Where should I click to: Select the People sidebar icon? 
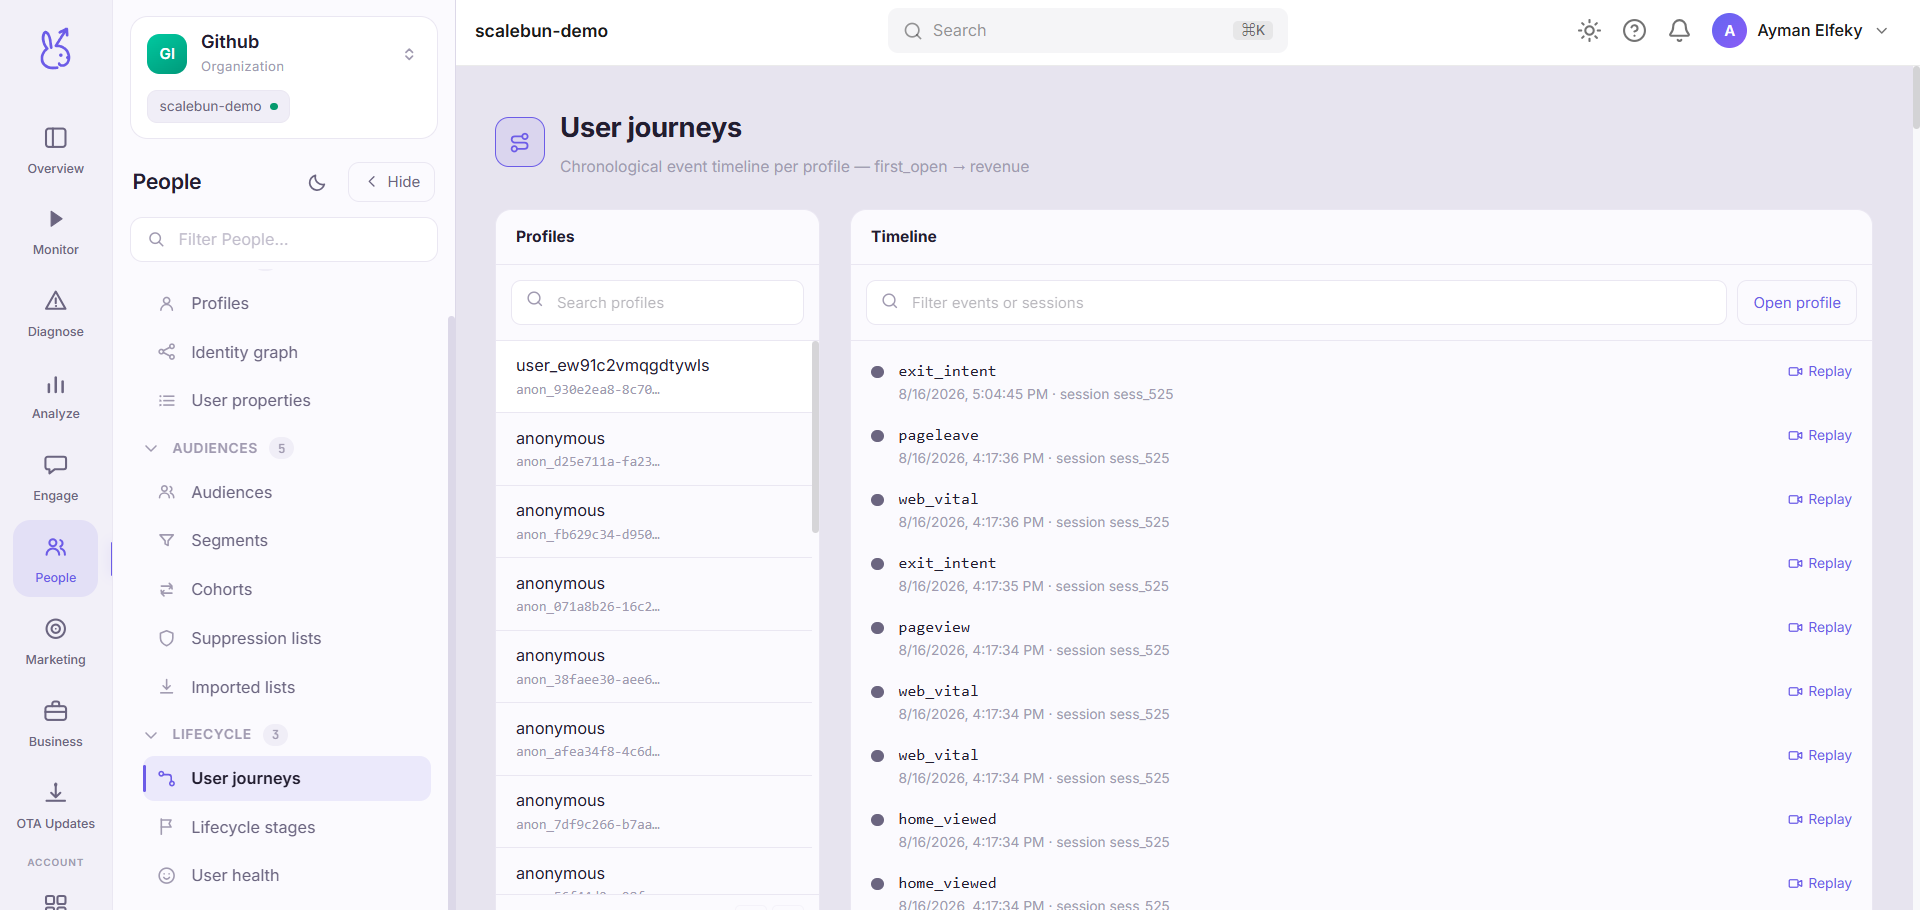coord(56,558)
